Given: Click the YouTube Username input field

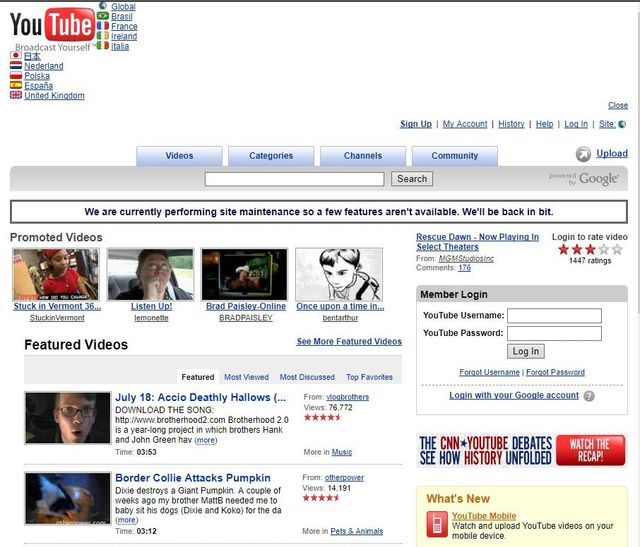Looking at the screenshot, I should point(554,316).
